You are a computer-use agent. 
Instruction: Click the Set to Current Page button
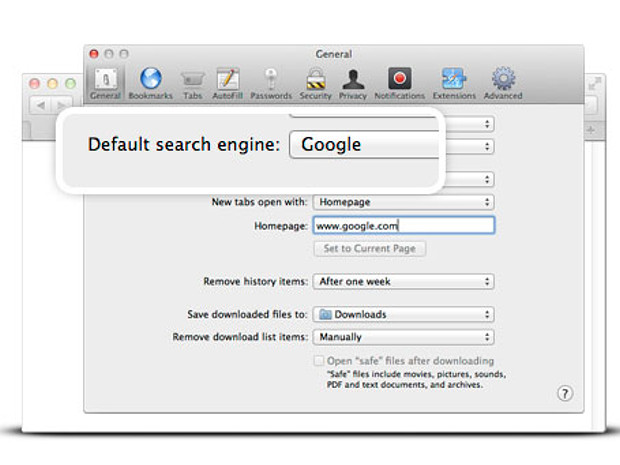coord(370,249)
